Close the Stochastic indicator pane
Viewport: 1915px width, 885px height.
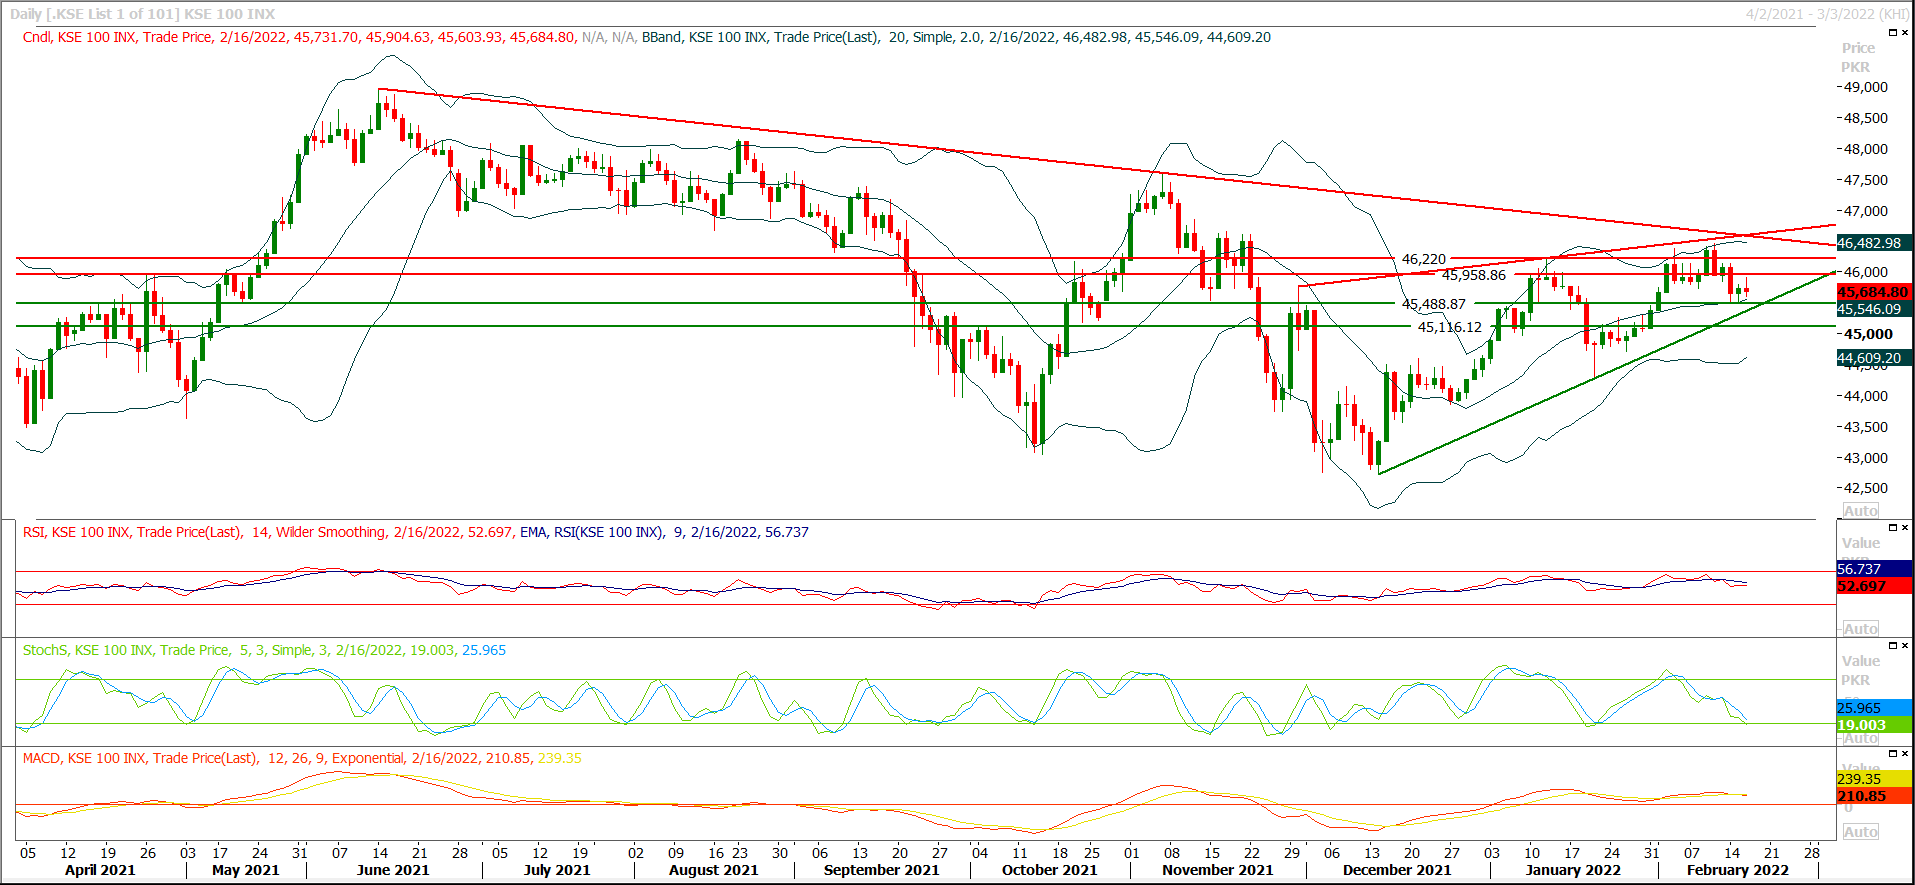(1904, 645)
